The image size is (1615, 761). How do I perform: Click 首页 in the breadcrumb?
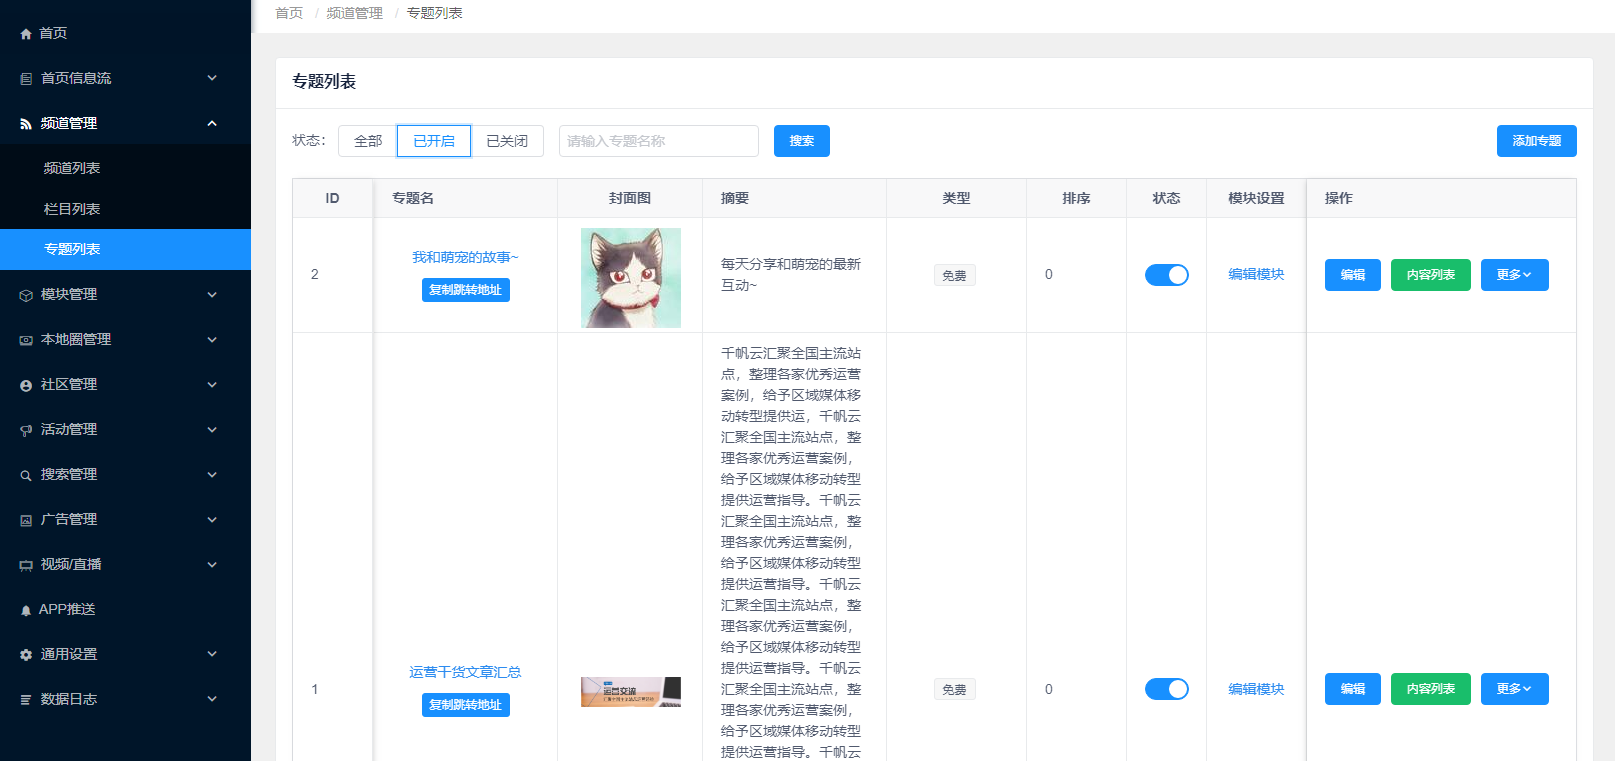pyautogui.click(x=289, y=13)
